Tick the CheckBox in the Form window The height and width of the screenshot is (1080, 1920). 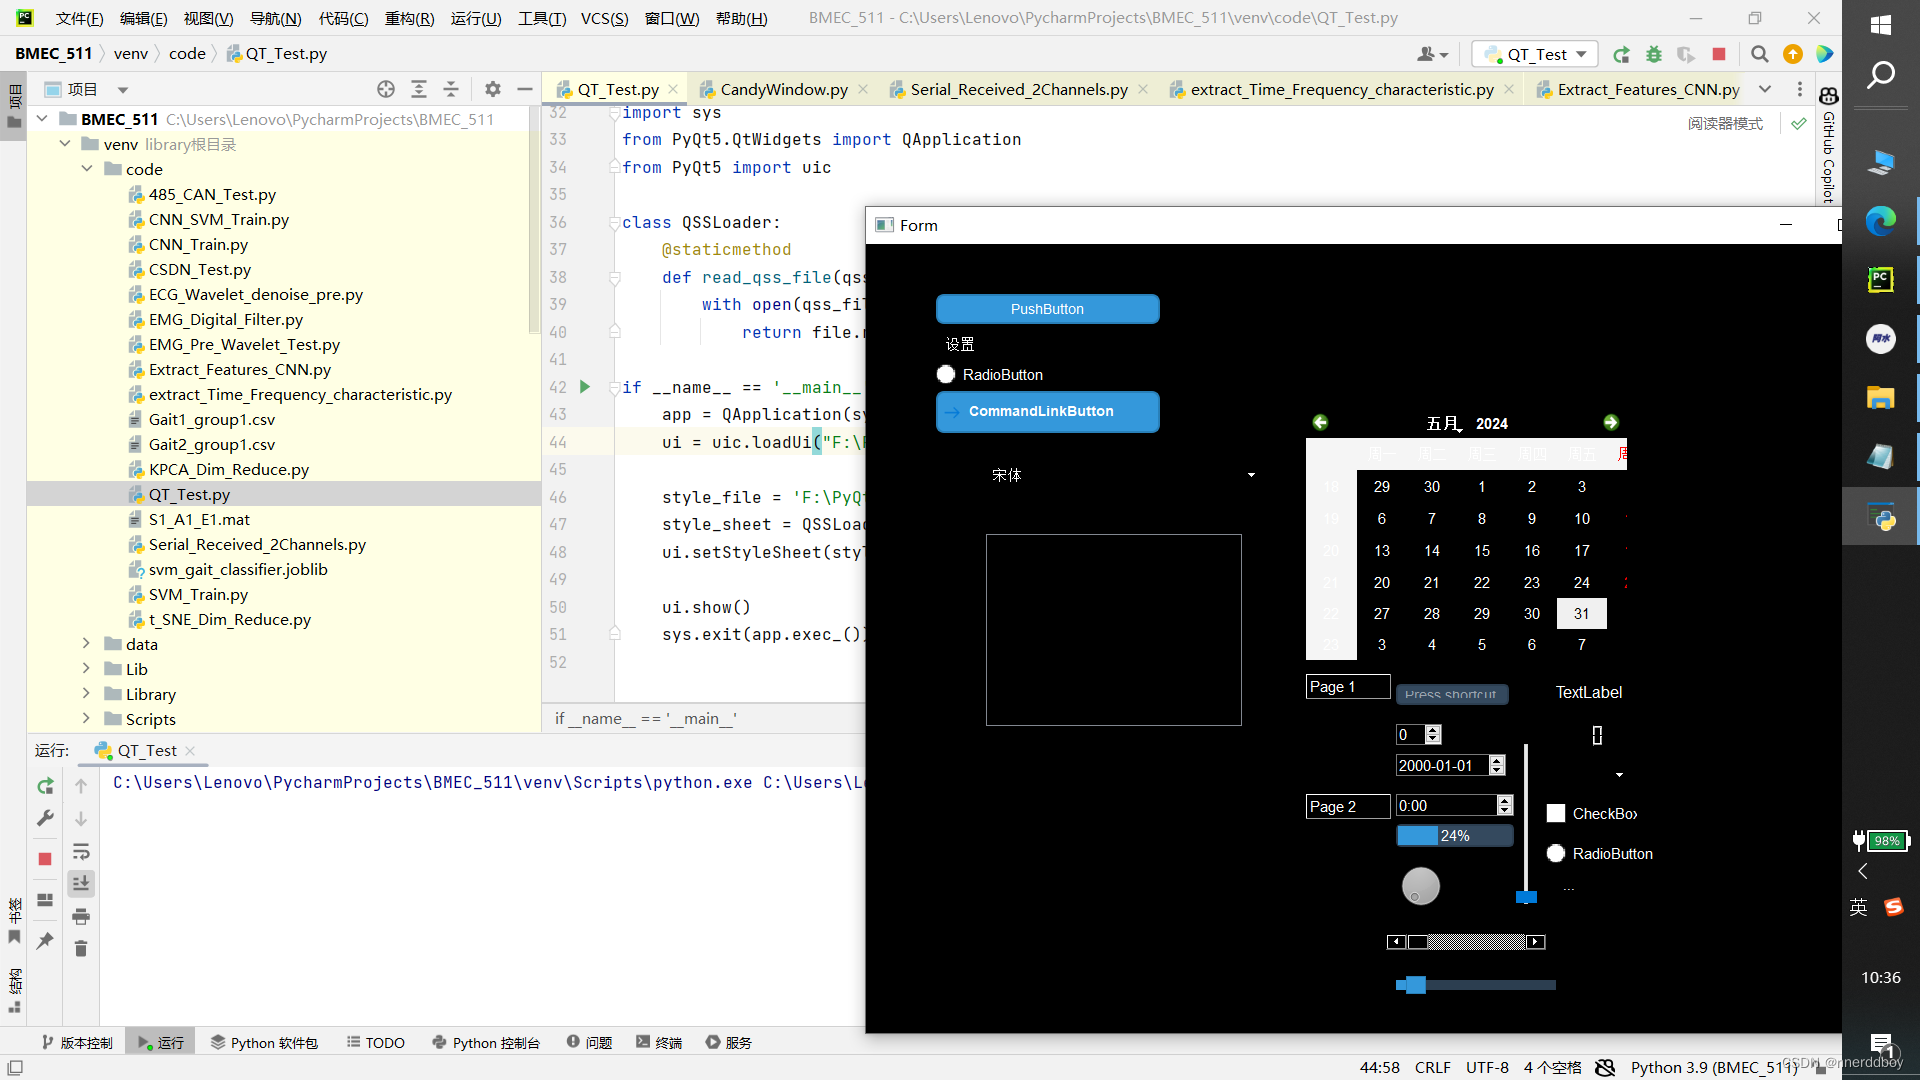pyautogui.click(x=1556, y=814)
